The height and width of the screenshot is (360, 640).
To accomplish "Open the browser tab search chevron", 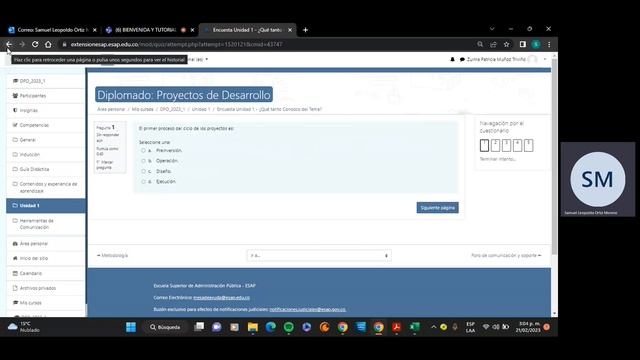I will point(492,29).
